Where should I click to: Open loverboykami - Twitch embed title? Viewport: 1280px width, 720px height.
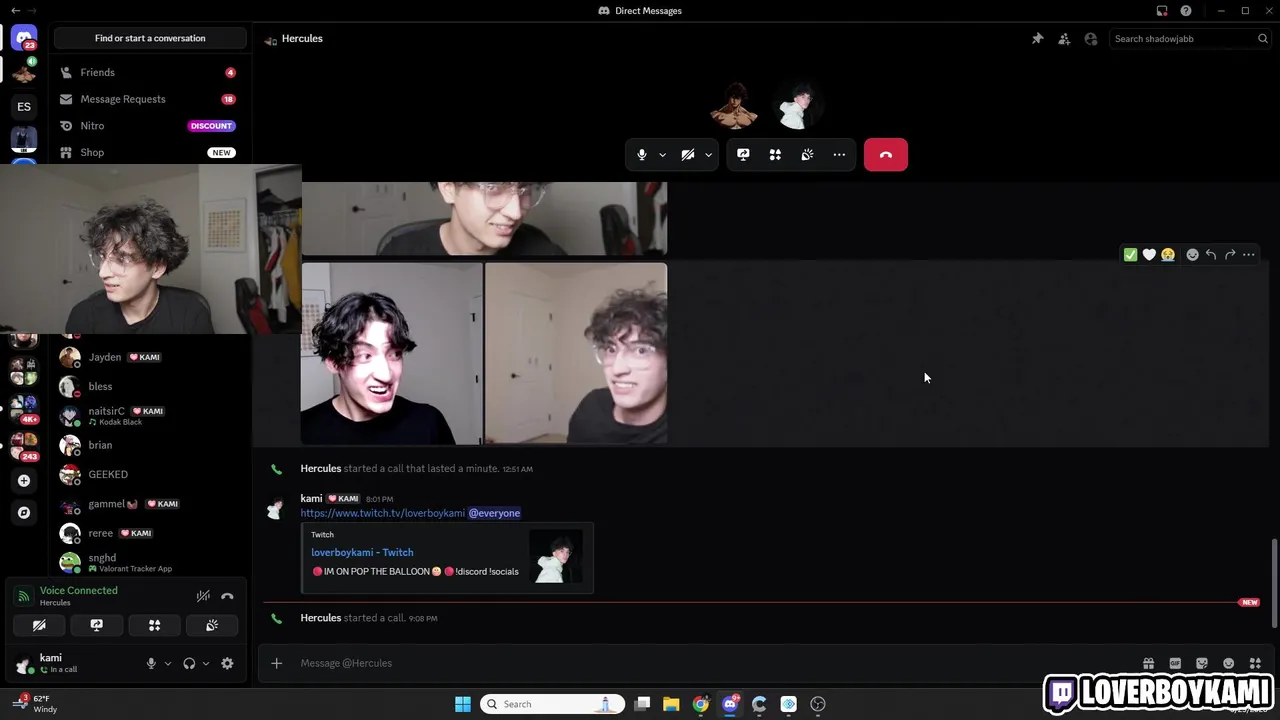click(362, 552)
